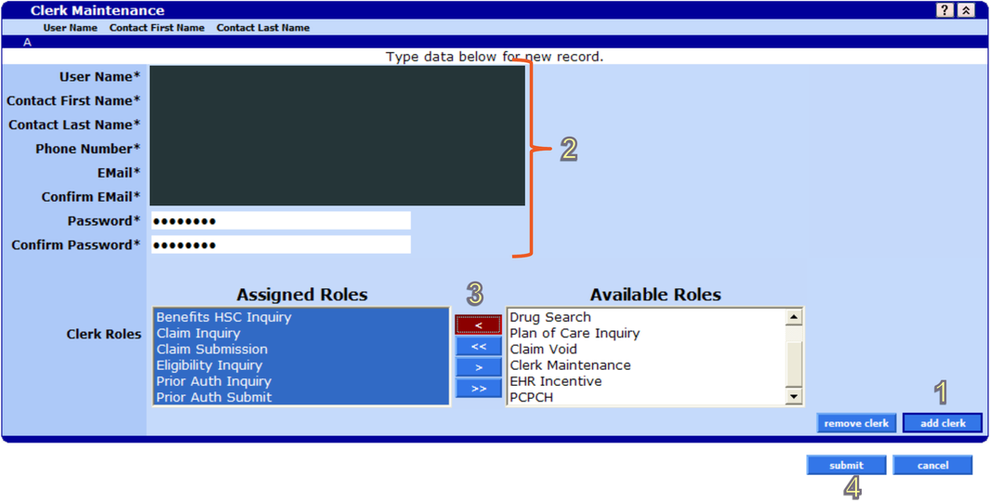Viewport: 991px width, 502px height.
Task: Click the remove clerk button
Action: point(856,423)
